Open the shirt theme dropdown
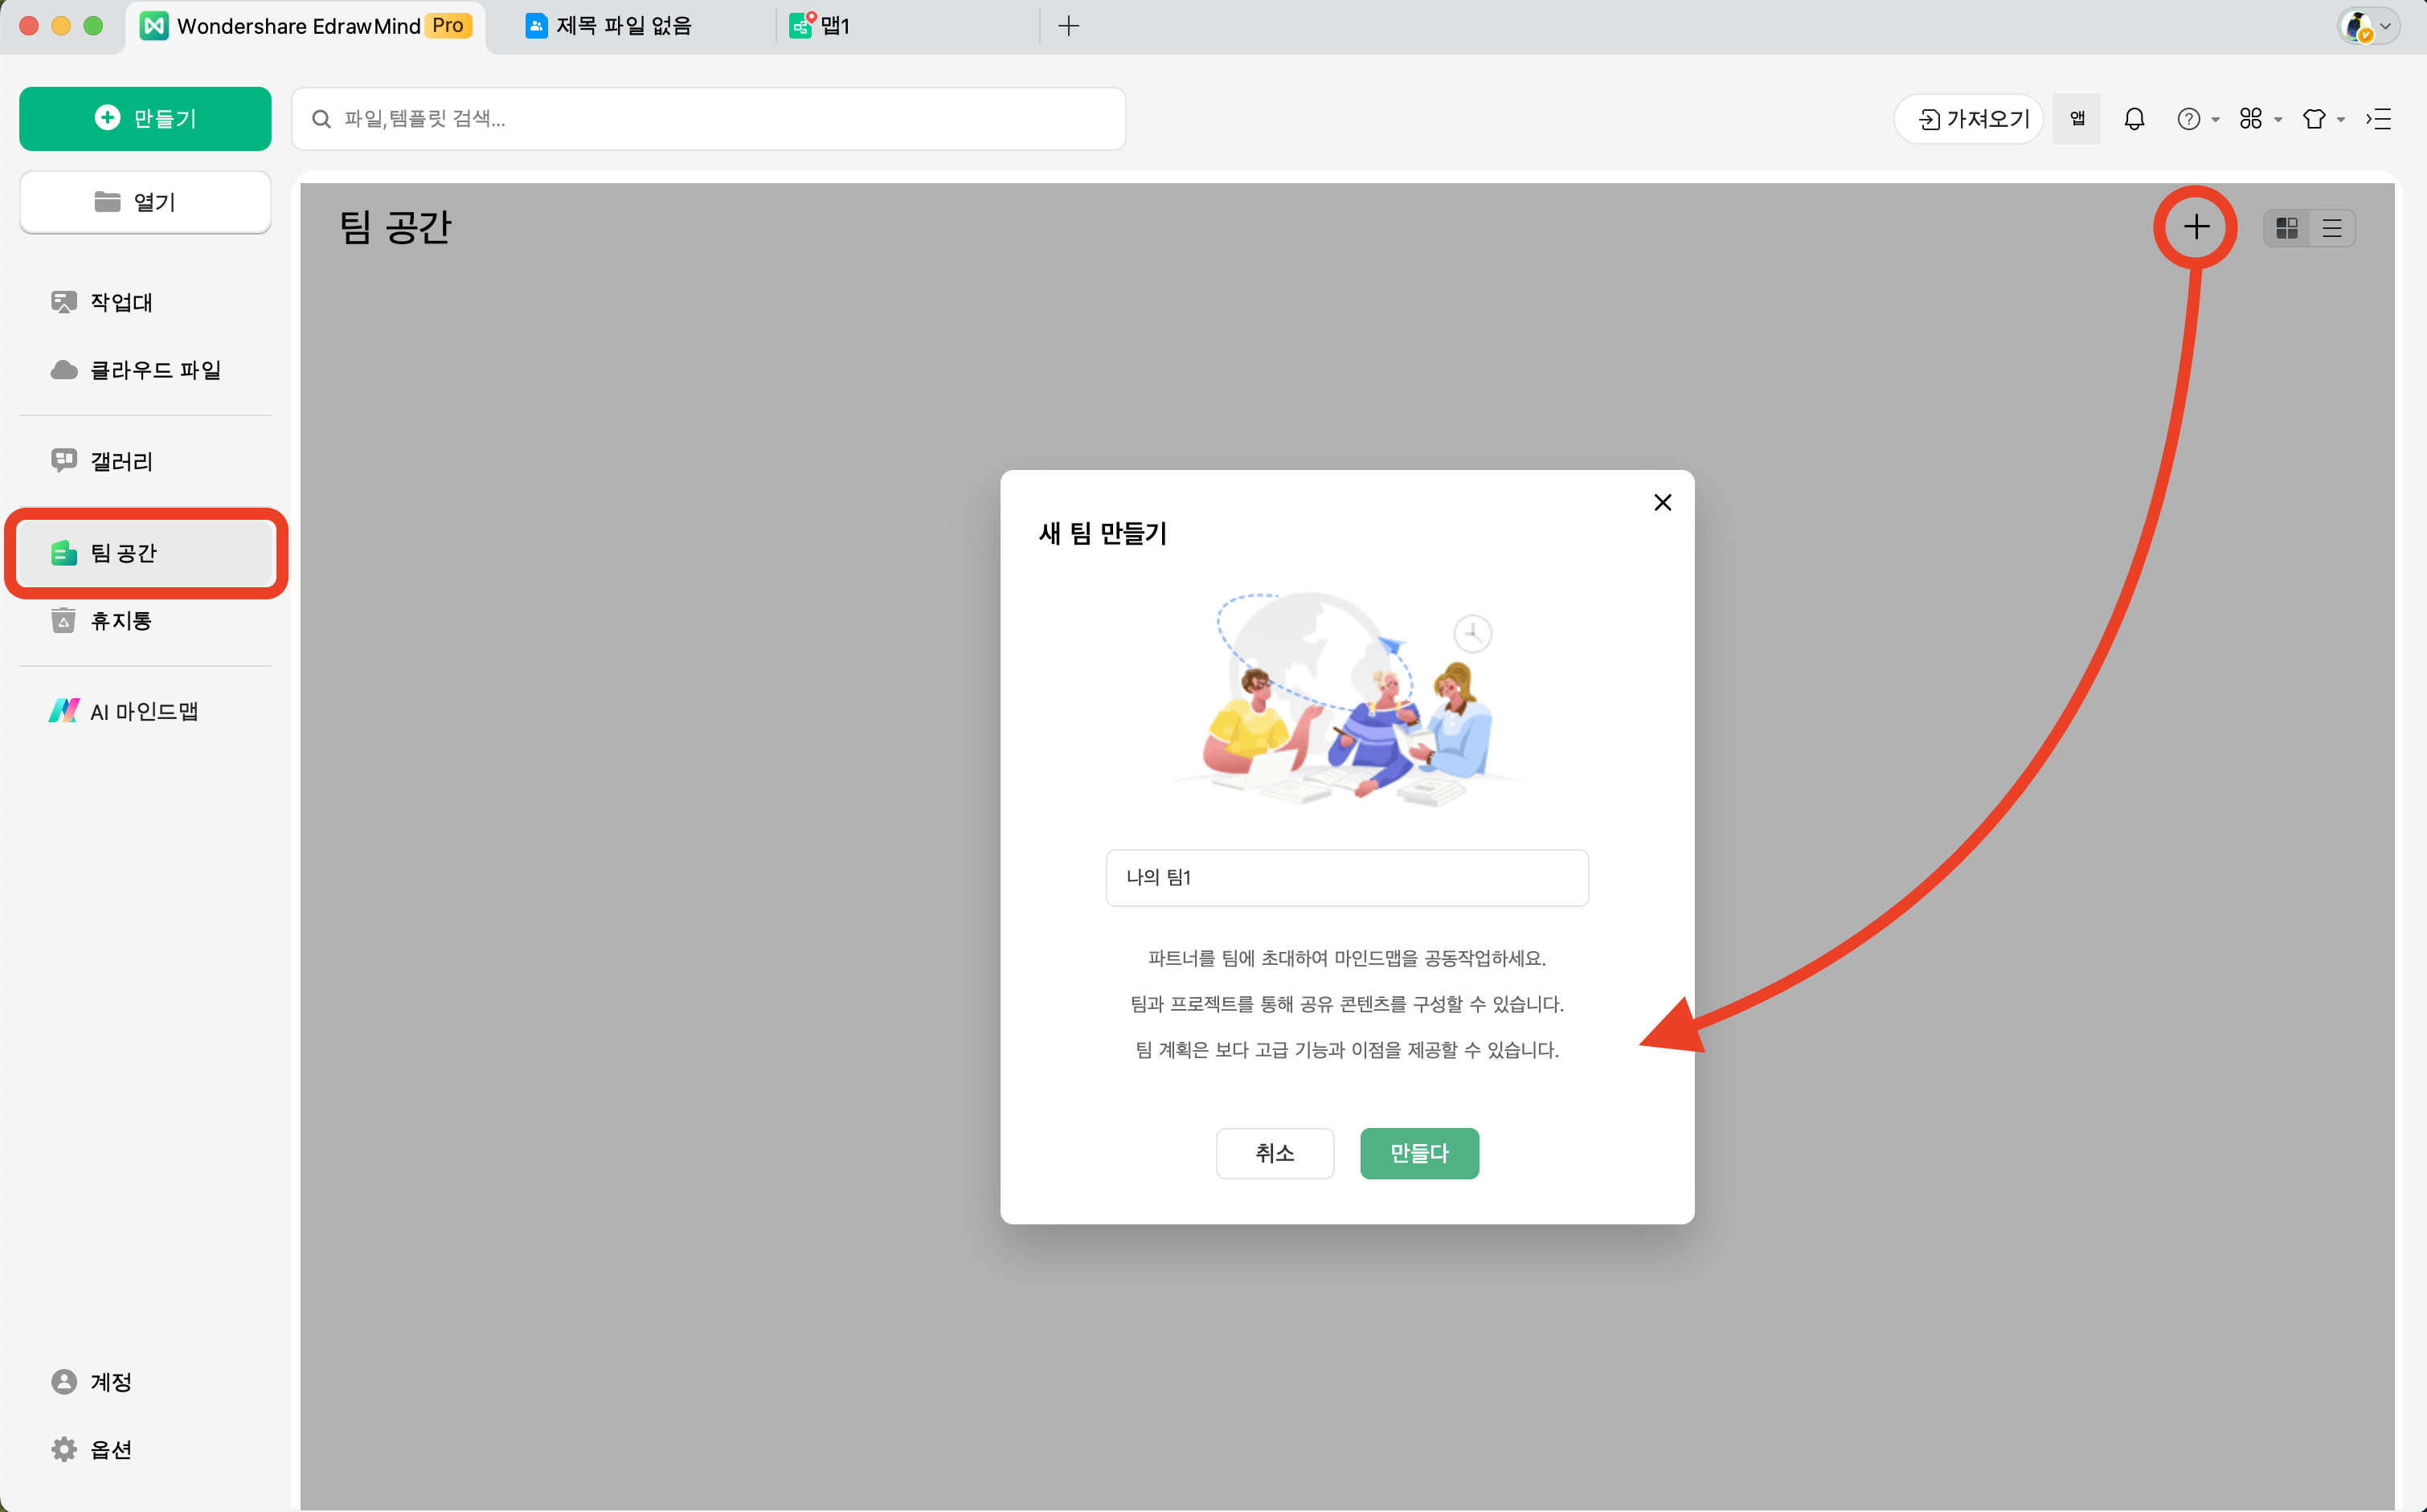Image resolution: width=2427 pixels, height=1512 pixels. (x=2322, y=119)
